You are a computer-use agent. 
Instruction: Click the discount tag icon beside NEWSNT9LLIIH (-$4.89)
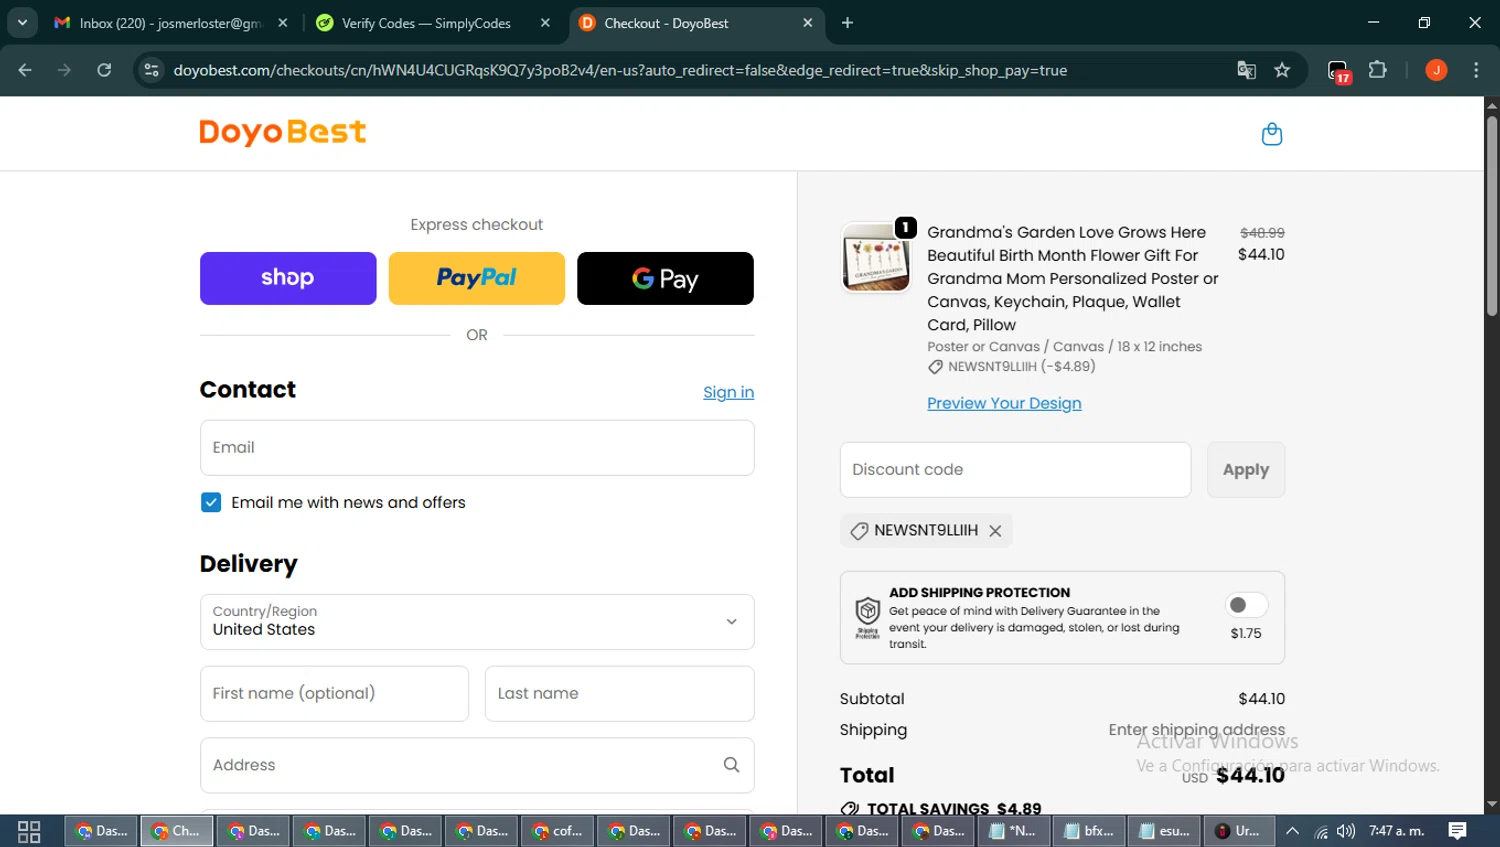tap(935, 367)
